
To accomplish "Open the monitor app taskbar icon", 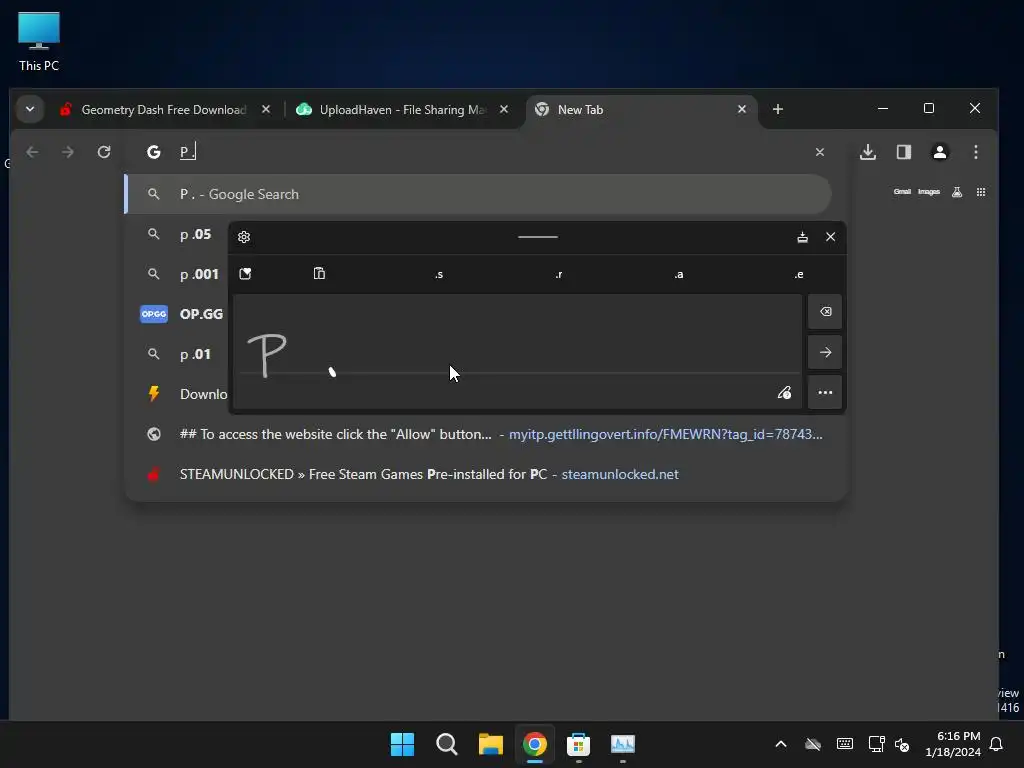I will pos(623,744).
